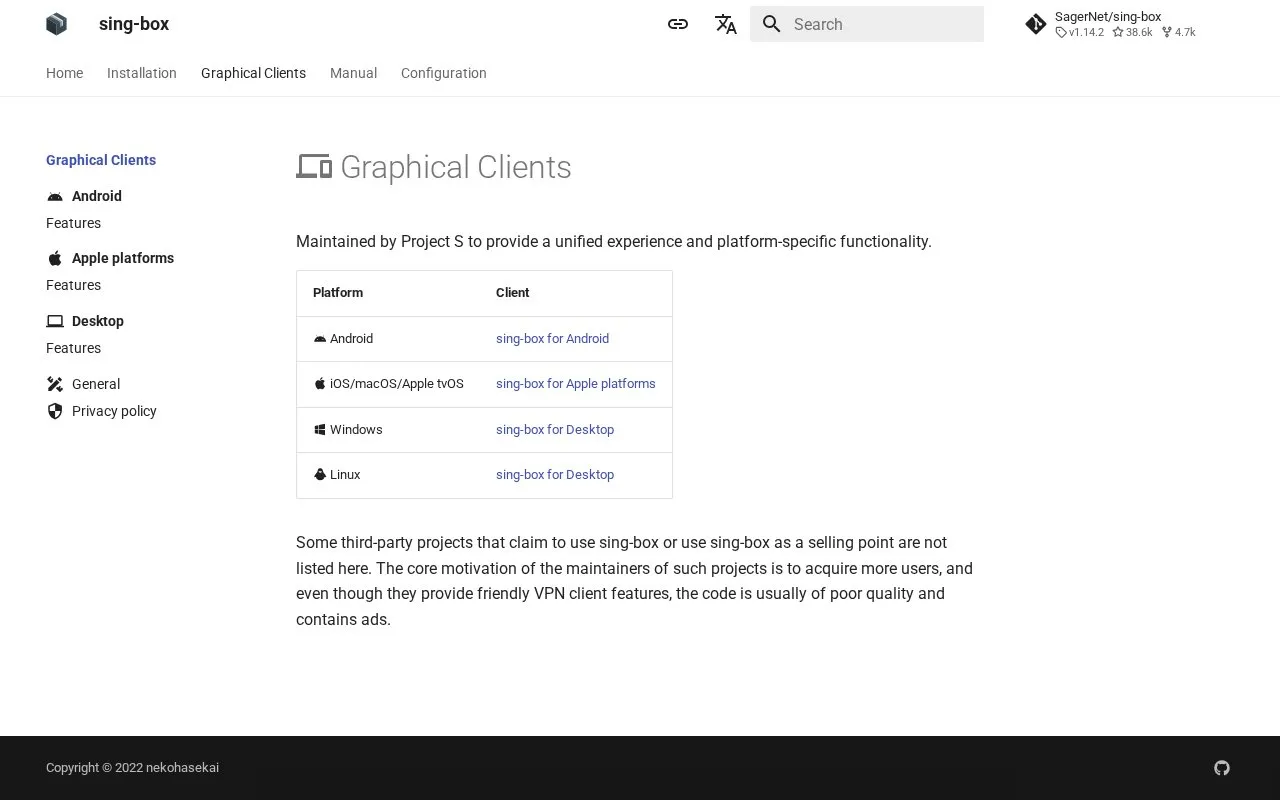The height and width of the screenshot is (800, 1280).
Task: Switch to the Installation tab
Action: 142,73
